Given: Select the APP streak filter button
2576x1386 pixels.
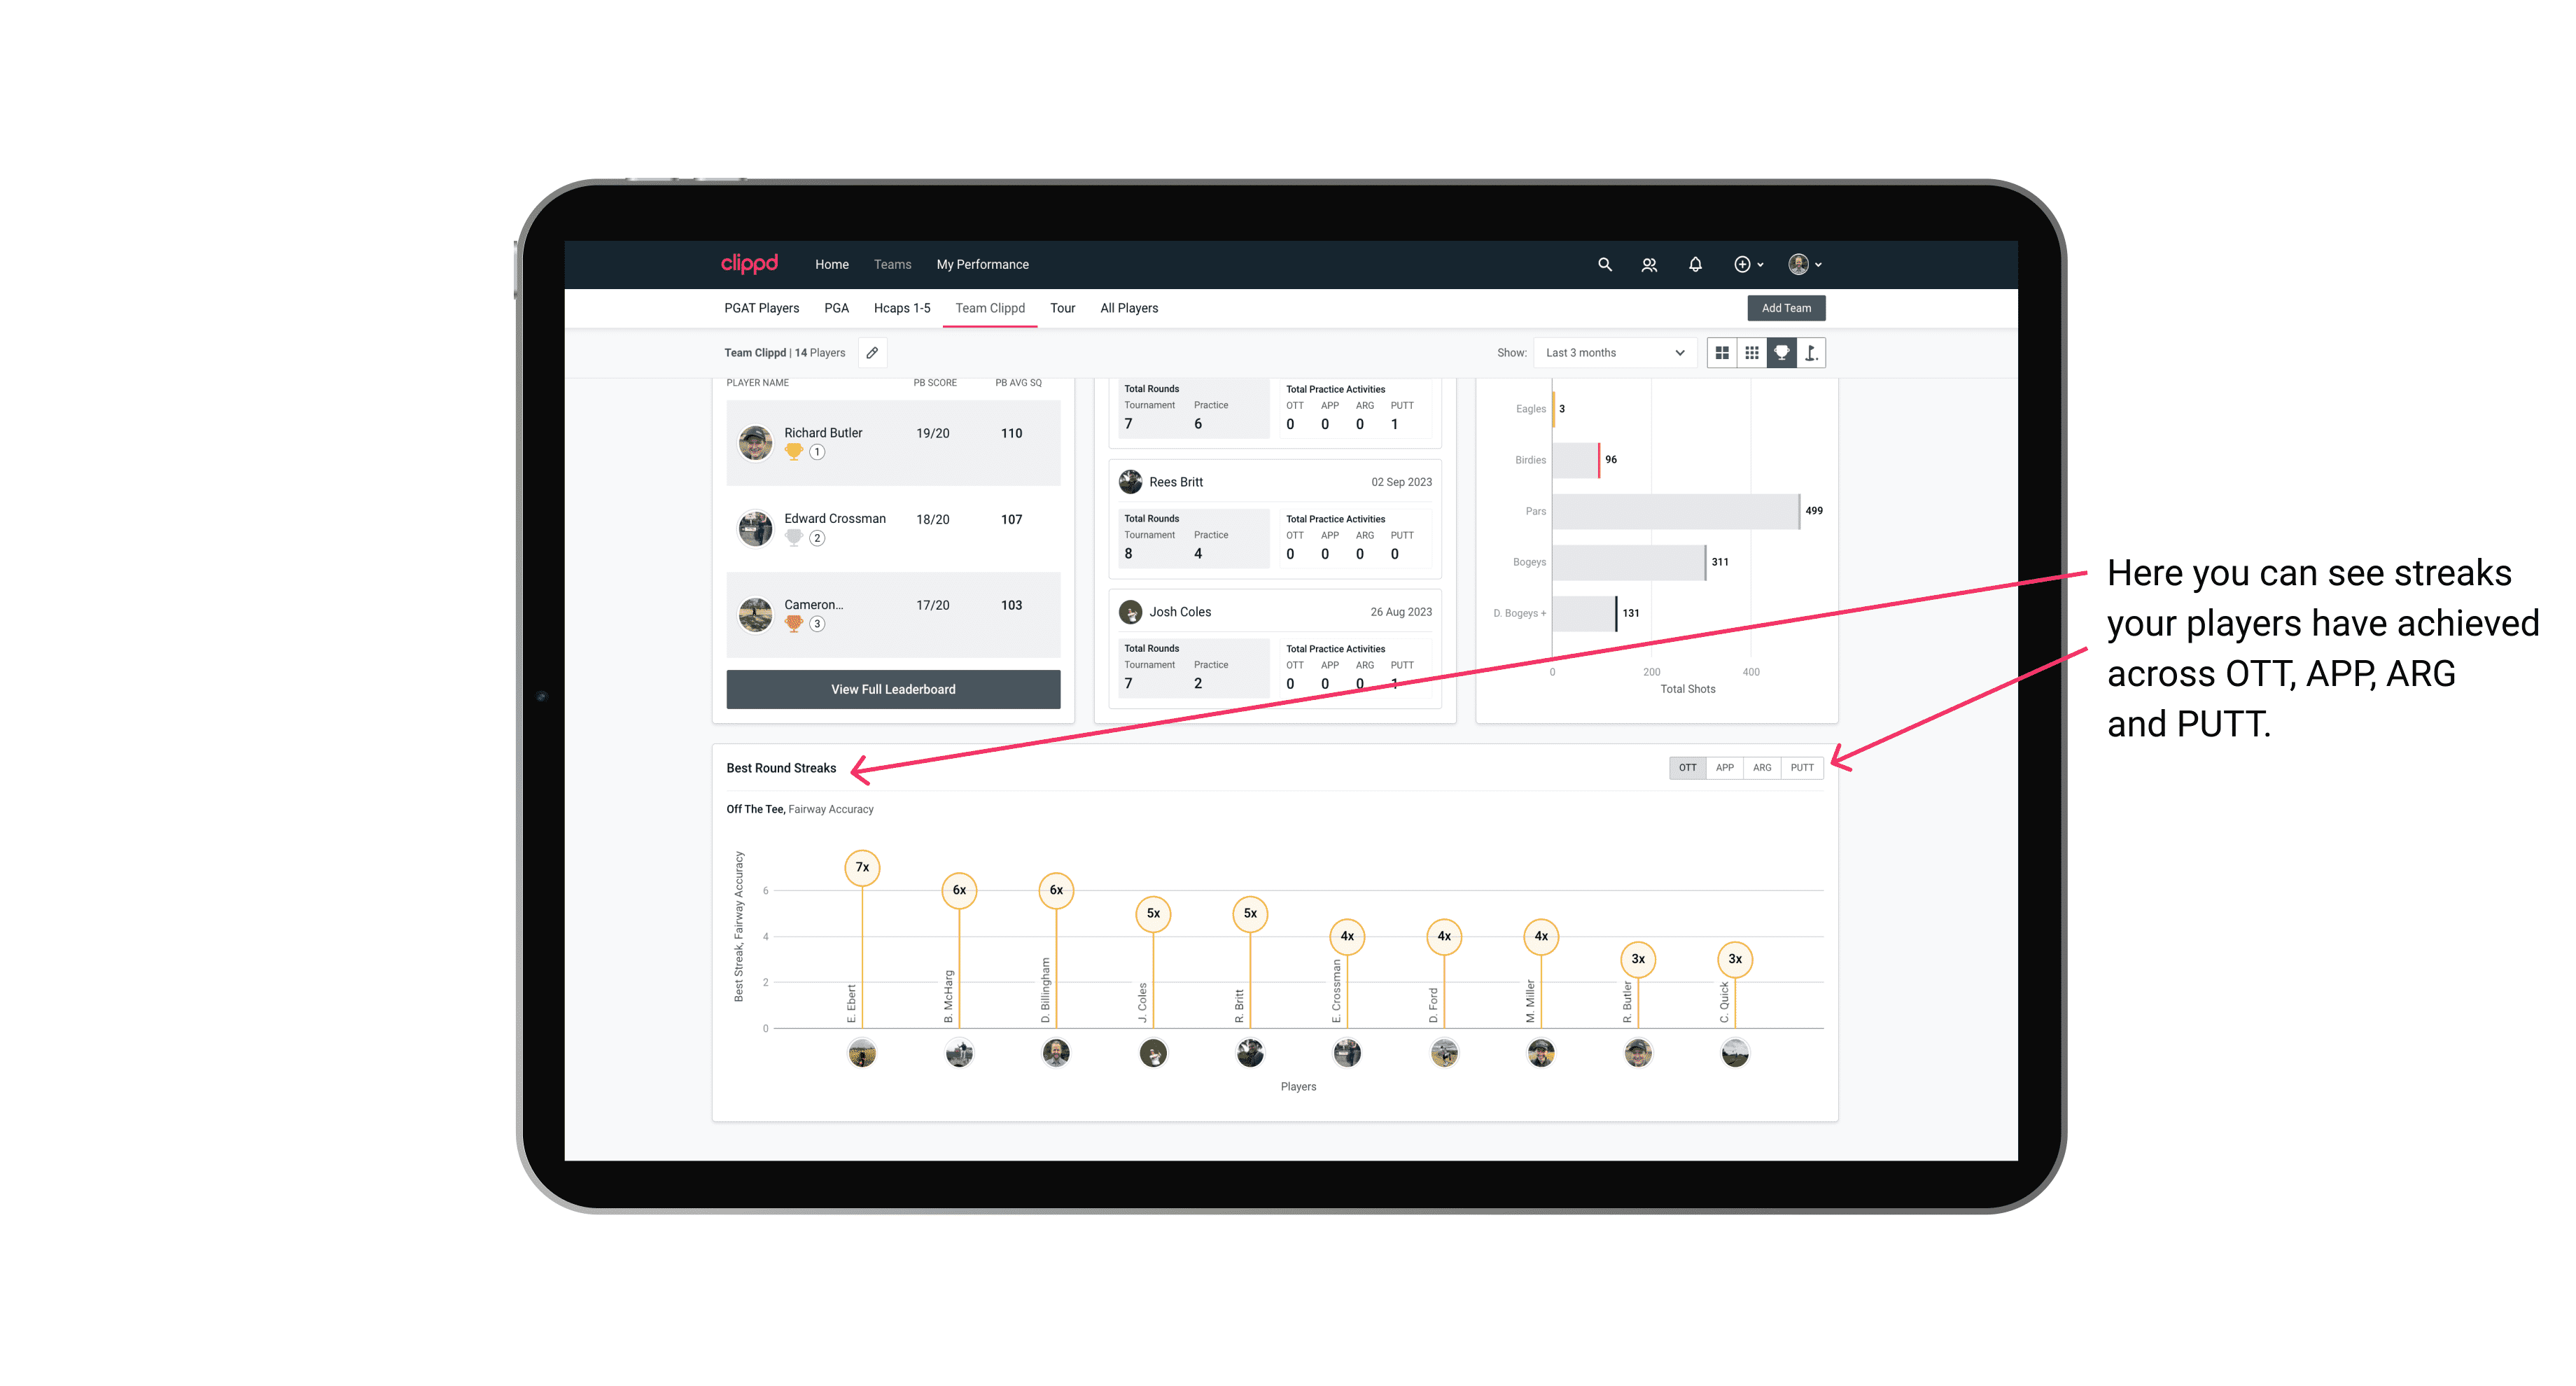Looking at the screenshot, I should (x=1723, y=766).
